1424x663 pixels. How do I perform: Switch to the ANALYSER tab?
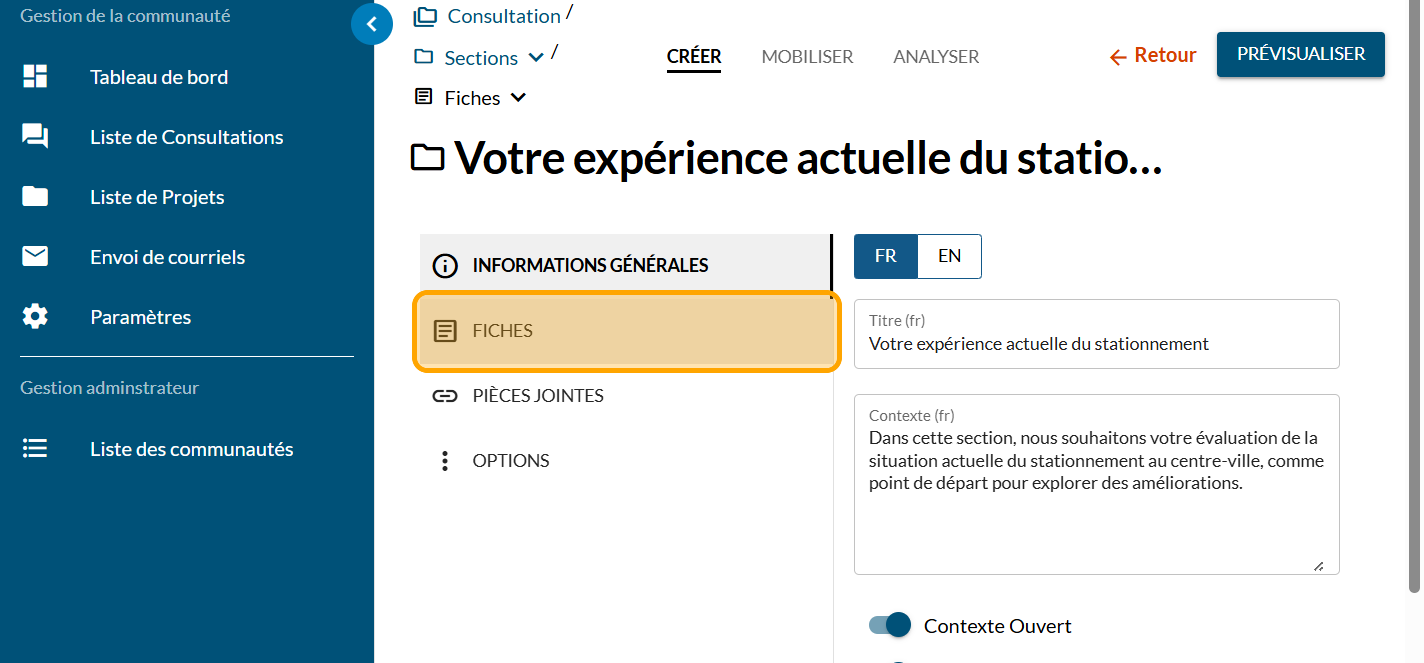[x=936, y=57]
